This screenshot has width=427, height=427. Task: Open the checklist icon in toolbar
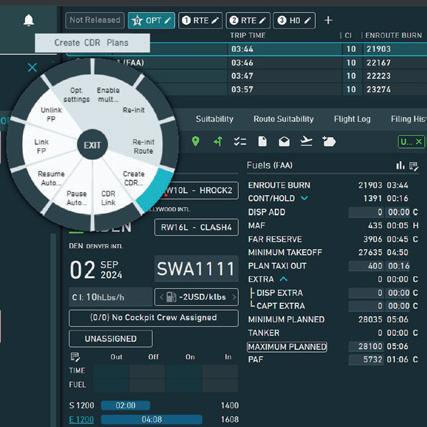tap(240, 142)
